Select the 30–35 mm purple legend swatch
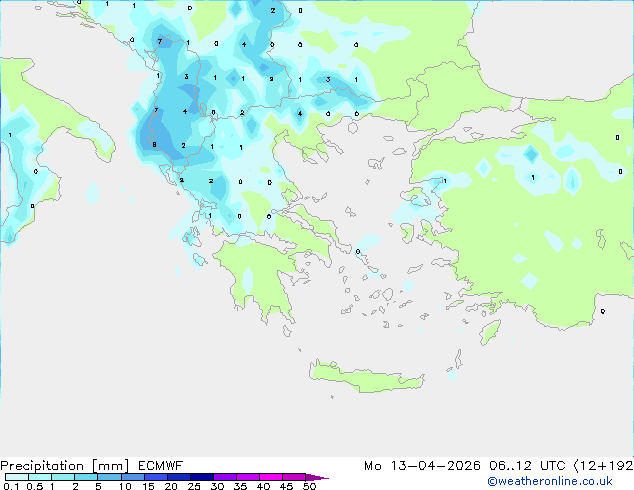 (225, 477)
